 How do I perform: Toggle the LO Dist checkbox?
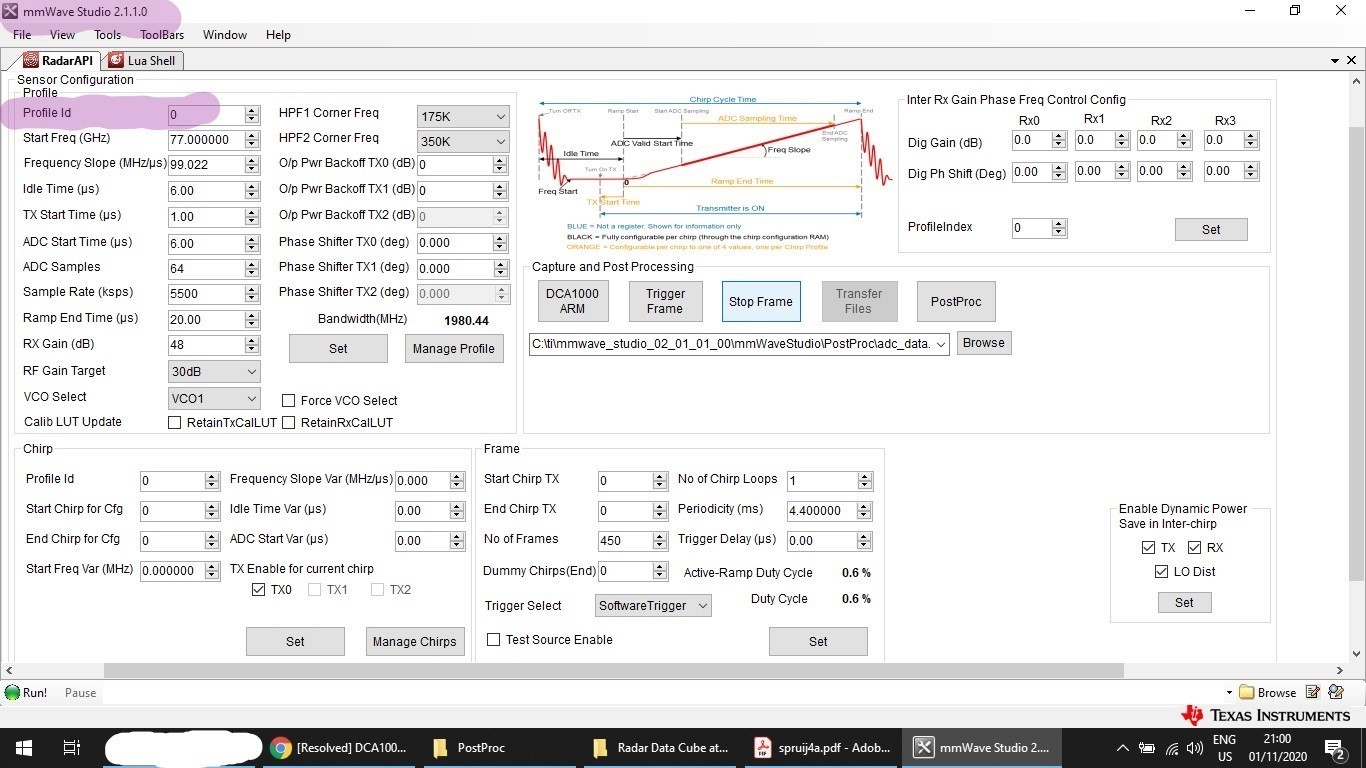(x=1161, y=572)
